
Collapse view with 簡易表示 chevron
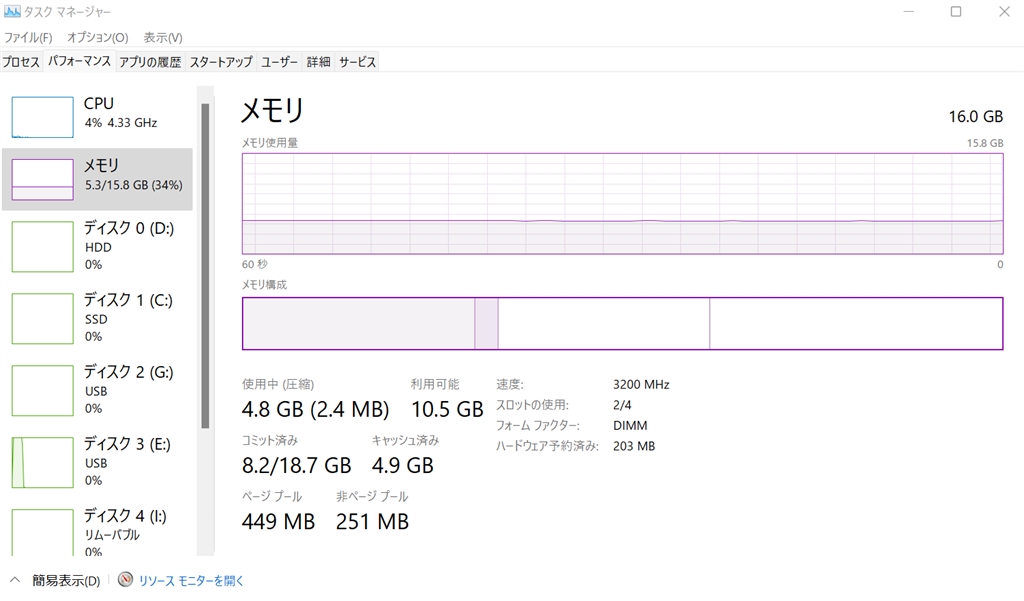pyautogui.click(x=15, y=580)
